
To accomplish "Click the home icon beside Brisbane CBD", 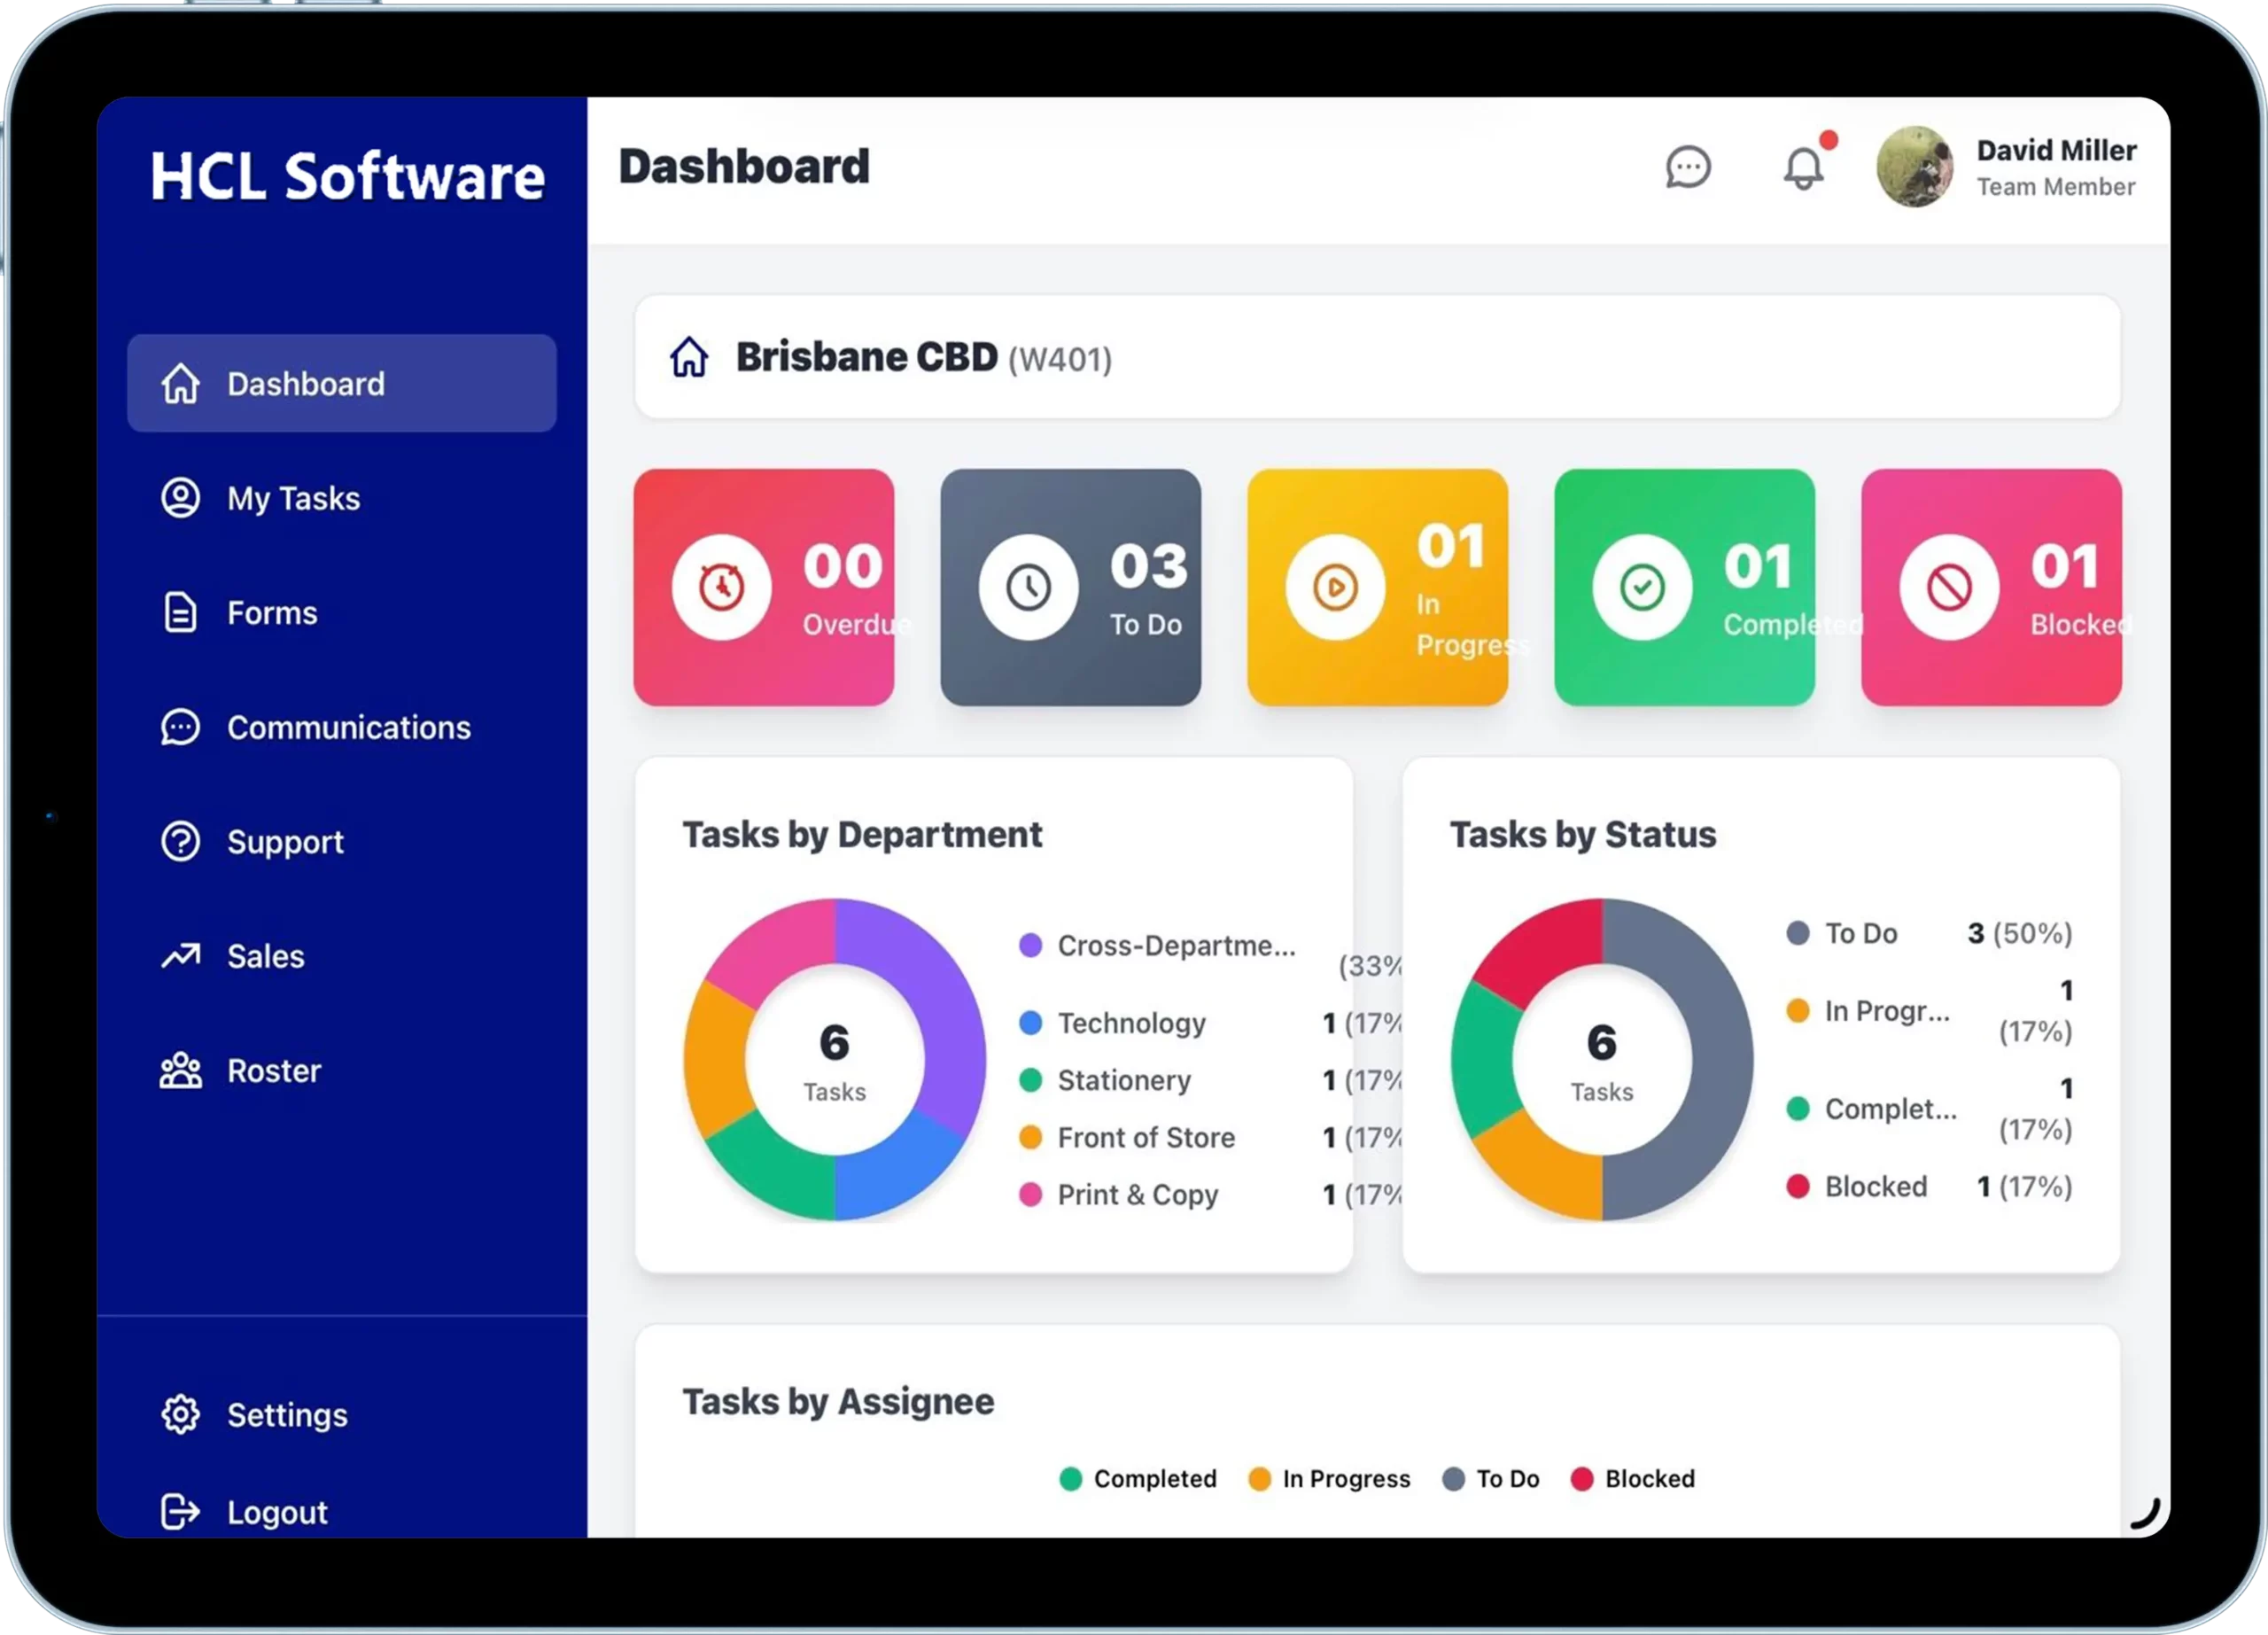I will tap(689, 357).
